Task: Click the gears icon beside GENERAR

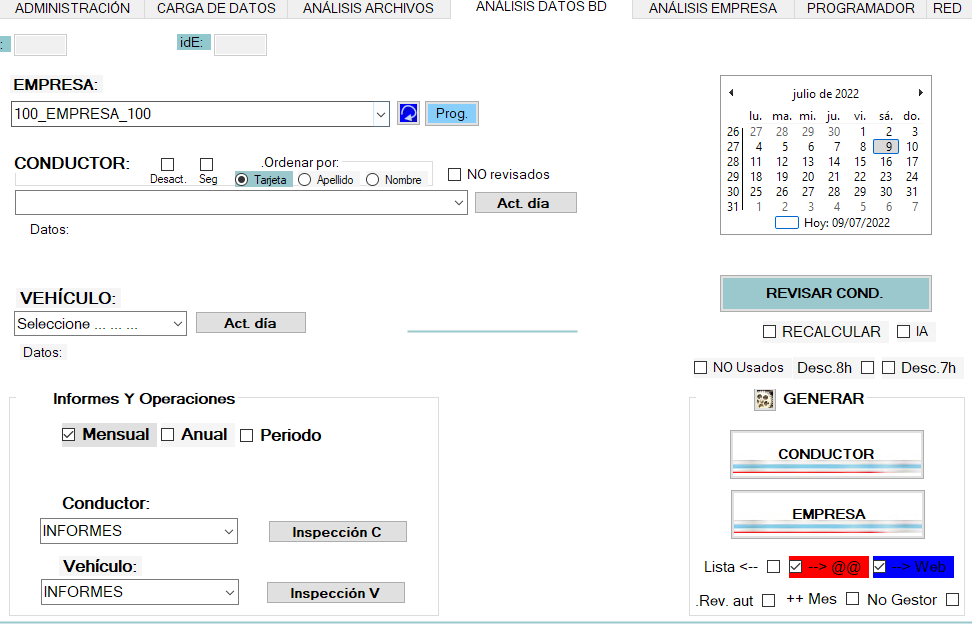Action: [763, 399]
